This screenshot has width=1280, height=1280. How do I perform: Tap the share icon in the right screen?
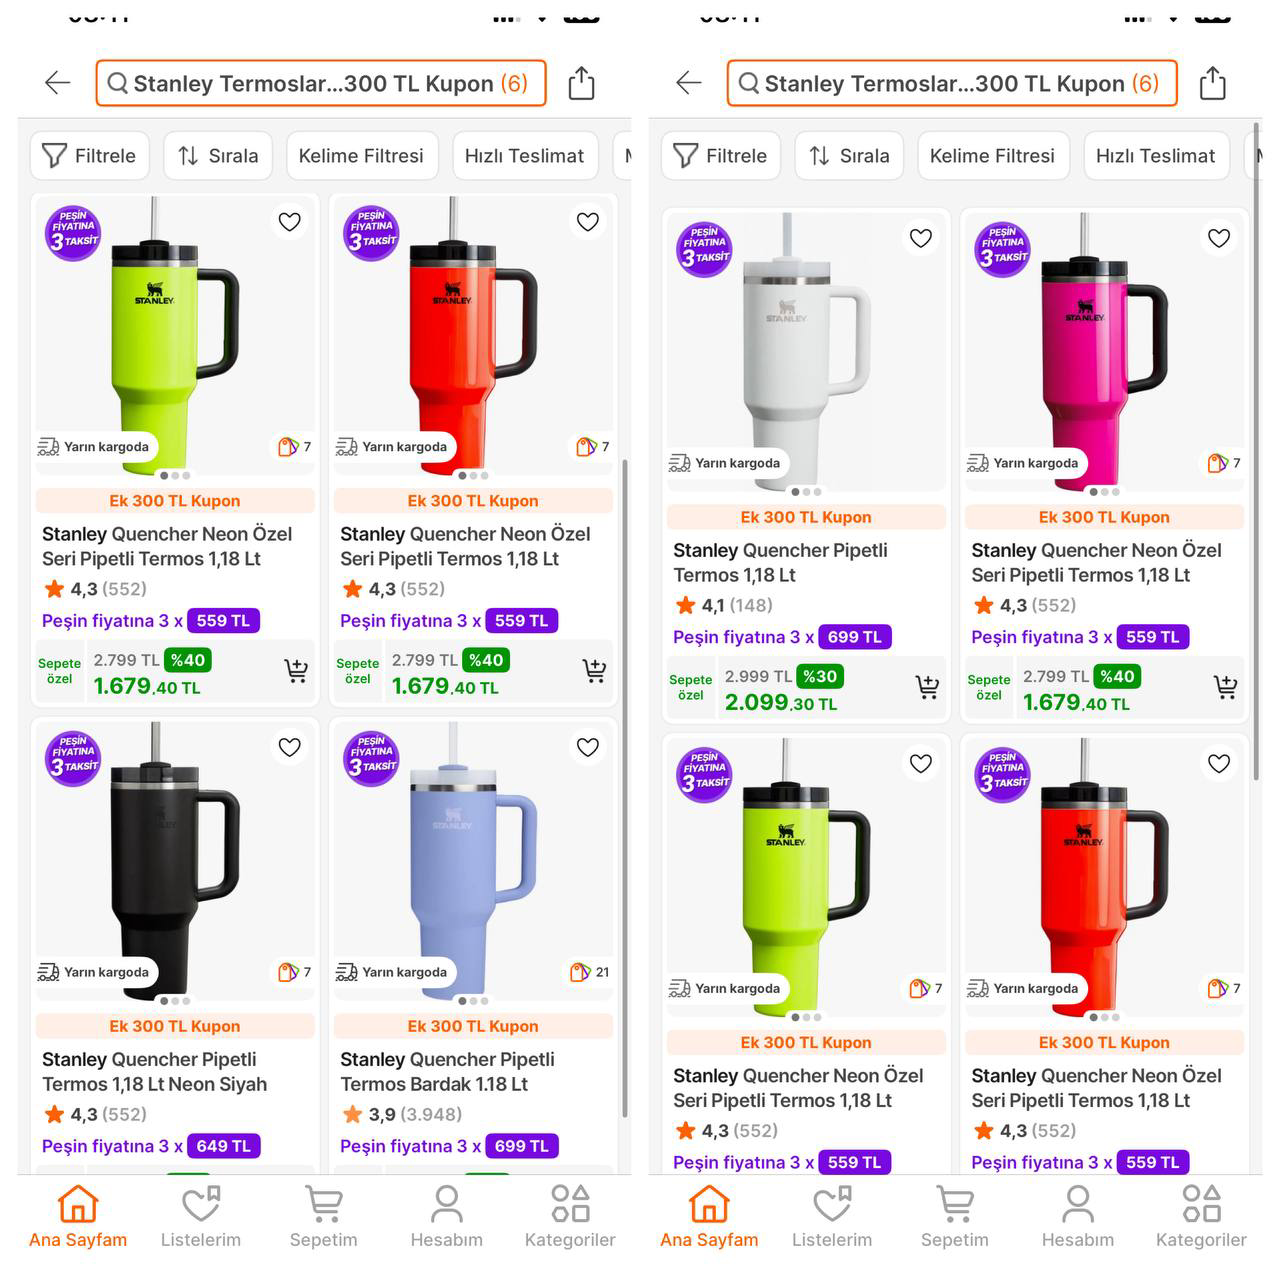(x=1212, y=83)
